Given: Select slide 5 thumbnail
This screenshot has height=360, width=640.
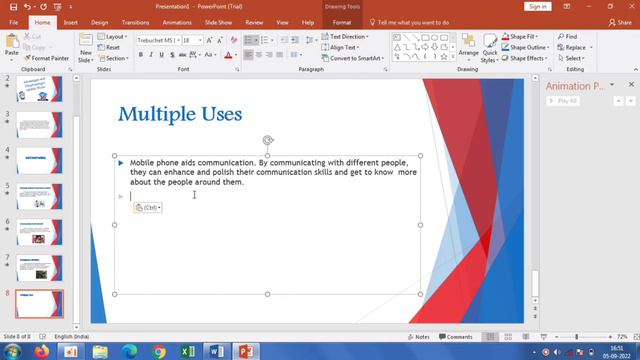Looking at the screenshot, I should [39, 196].
